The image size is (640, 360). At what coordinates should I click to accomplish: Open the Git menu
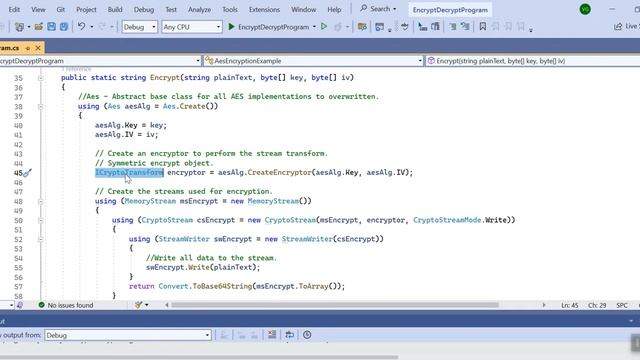(61, 9)
